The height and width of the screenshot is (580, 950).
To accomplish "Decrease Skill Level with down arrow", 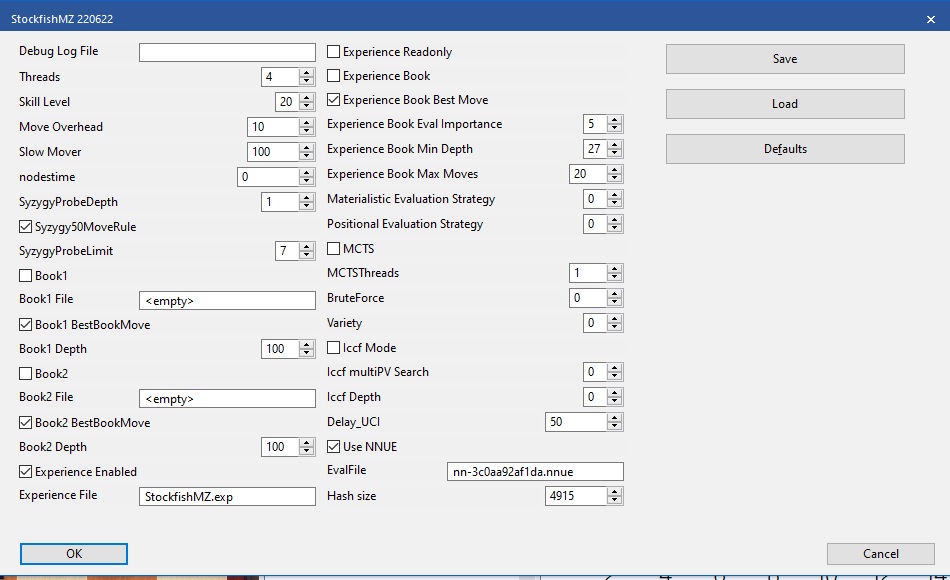I will point(307,106).
